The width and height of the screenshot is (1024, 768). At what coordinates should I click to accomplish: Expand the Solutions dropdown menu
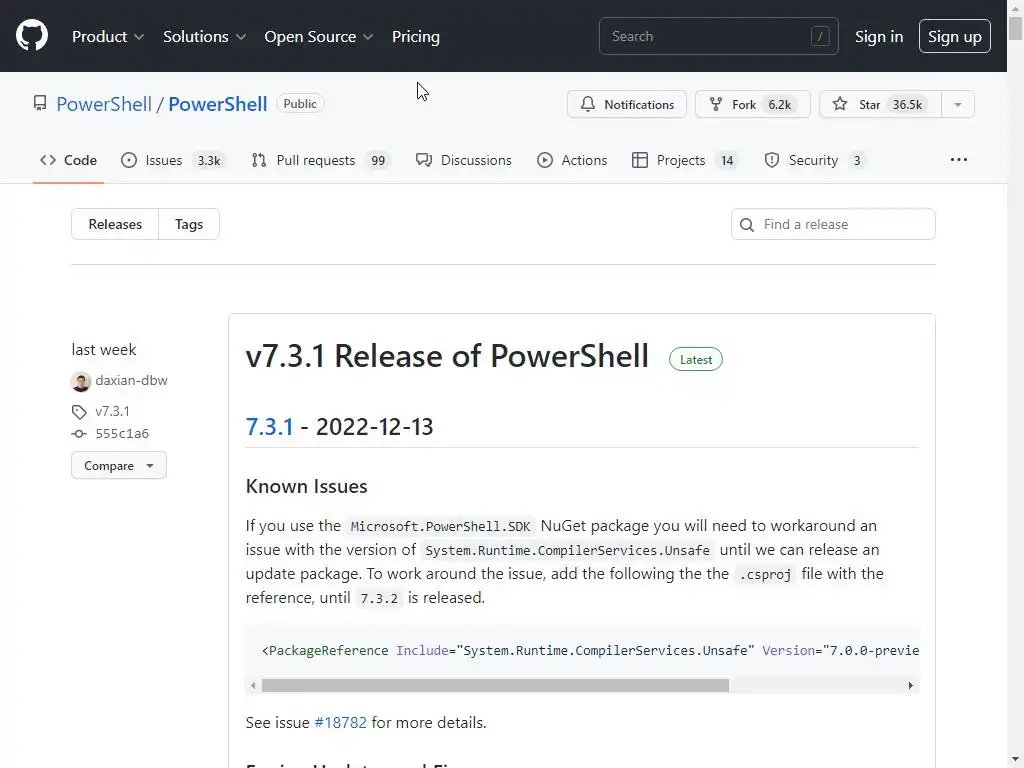point(205,36)
